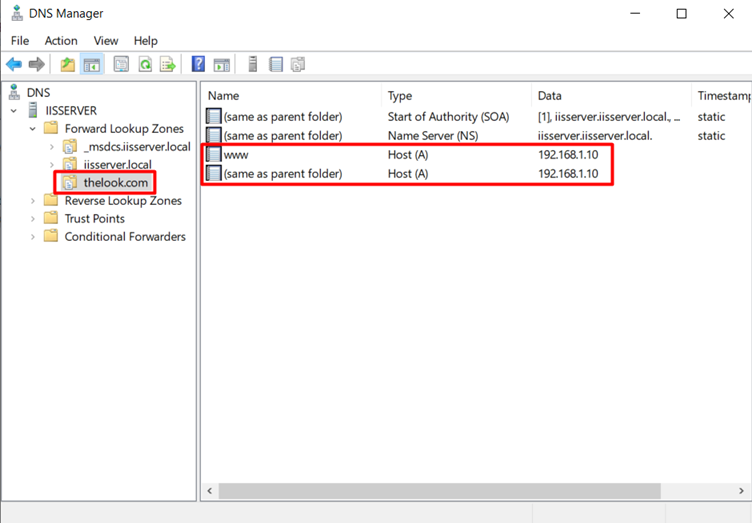
Task: Toggle the Show/Hide Console Tree button
Action: [x=92, y=64]
